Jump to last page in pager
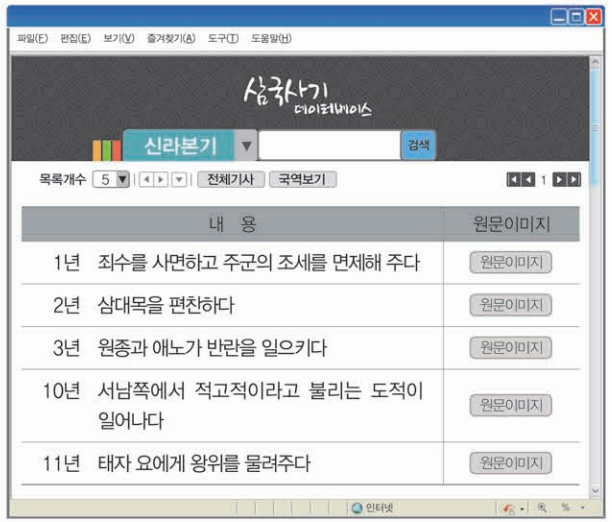 point(574,180)
